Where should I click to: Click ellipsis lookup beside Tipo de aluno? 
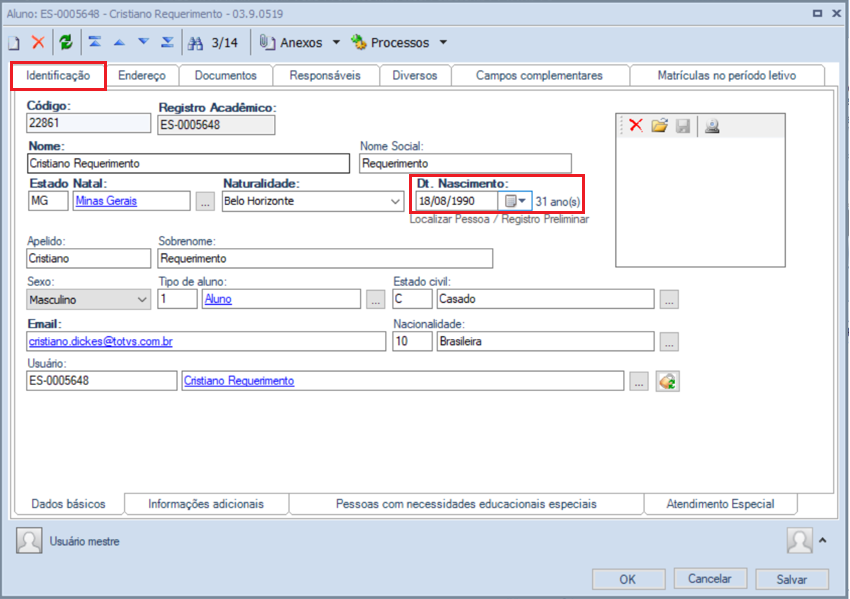375,299
